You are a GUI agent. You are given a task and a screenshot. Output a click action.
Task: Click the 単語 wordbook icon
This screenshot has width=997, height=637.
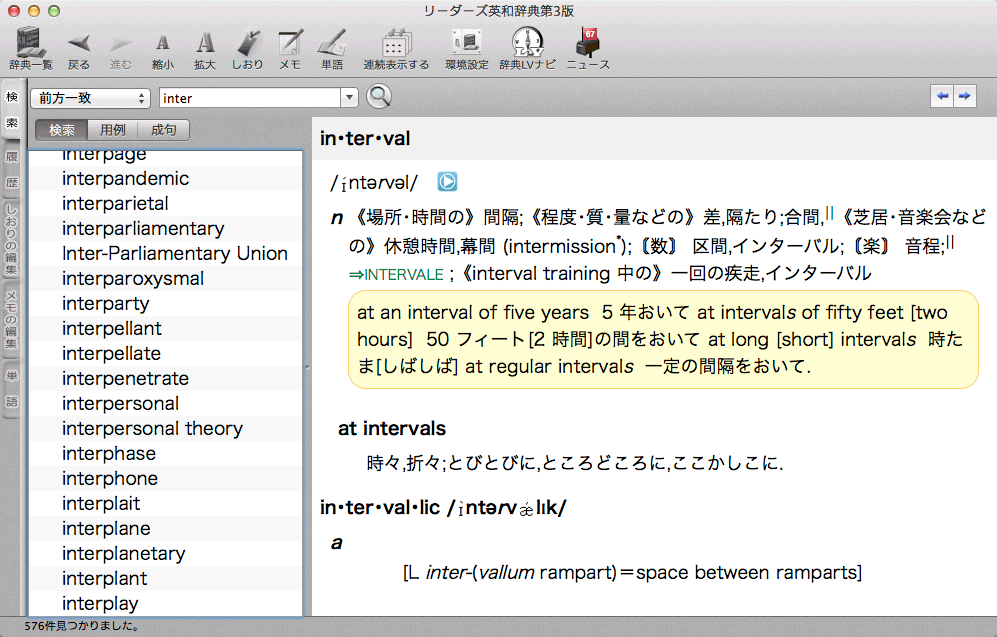(332, 45)
